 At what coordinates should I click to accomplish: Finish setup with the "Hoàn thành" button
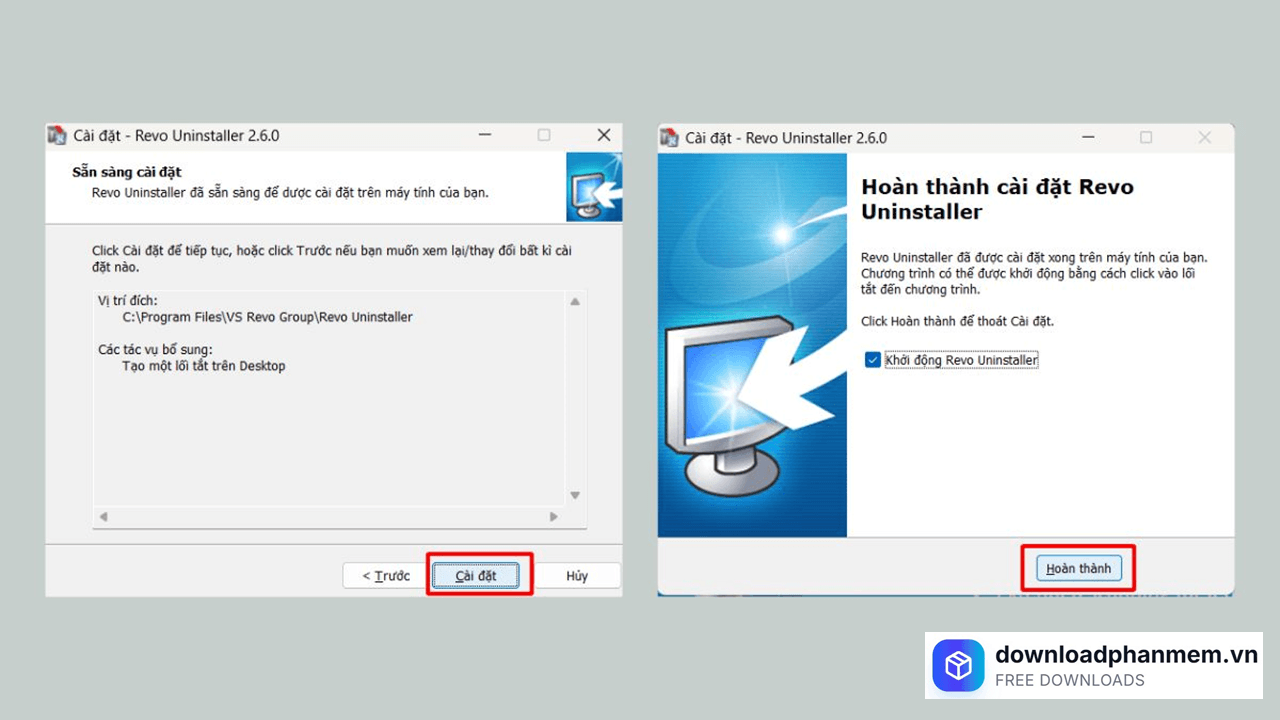click(x=1078, y=569)
